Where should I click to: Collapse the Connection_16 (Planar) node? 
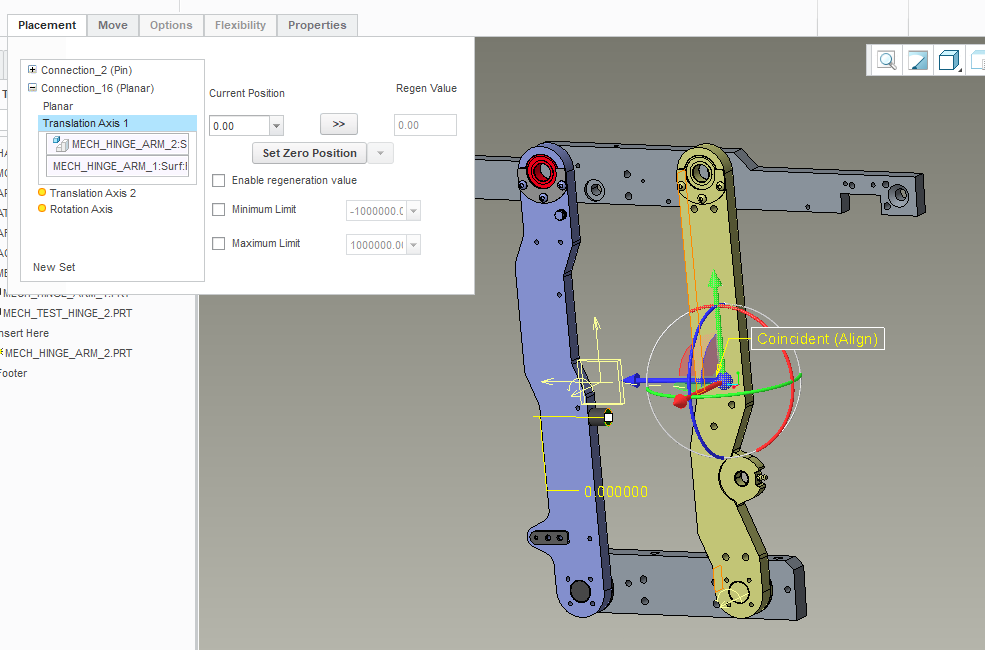(33, 88)
